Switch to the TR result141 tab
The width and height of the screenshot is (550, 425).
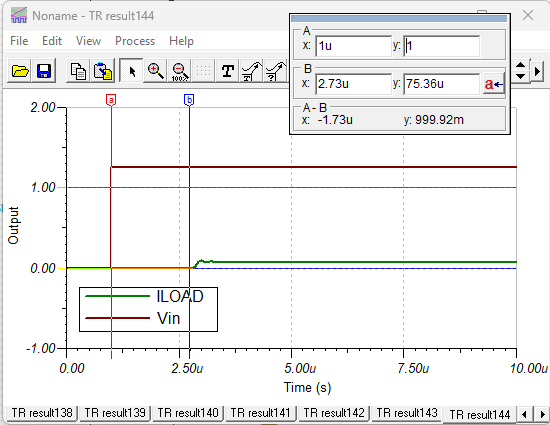(260, 413)
